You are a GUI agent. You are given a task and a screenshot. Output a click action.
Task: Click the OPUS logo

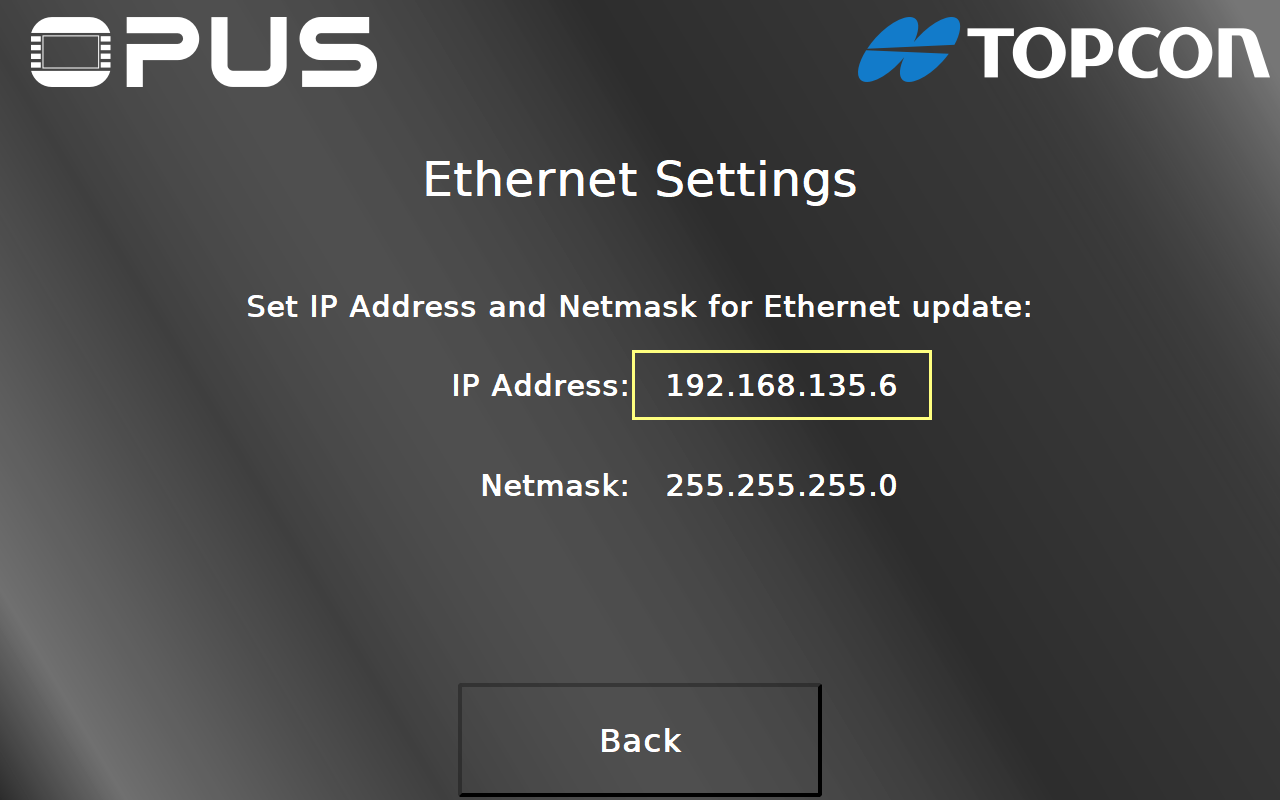tap(203, 51)
